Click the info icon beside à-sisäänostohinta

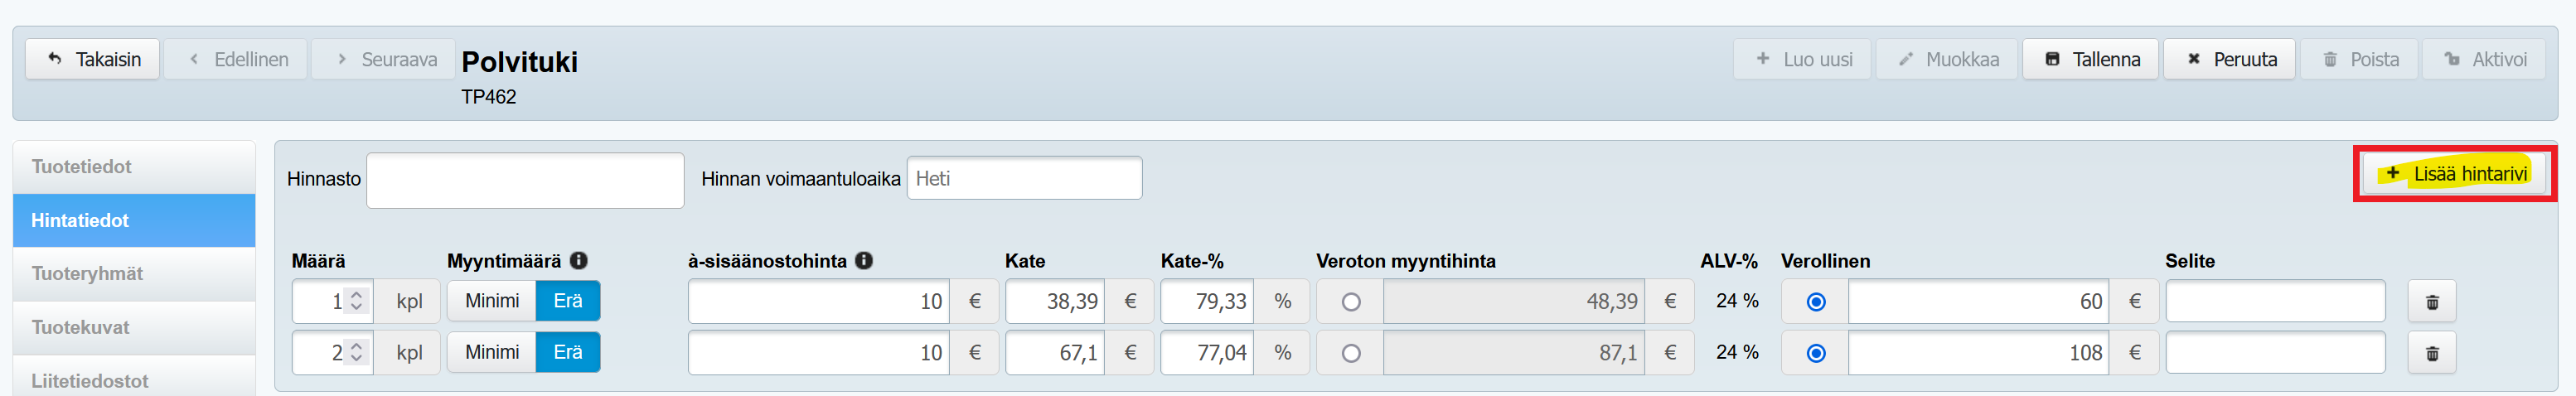pos(864,261)
